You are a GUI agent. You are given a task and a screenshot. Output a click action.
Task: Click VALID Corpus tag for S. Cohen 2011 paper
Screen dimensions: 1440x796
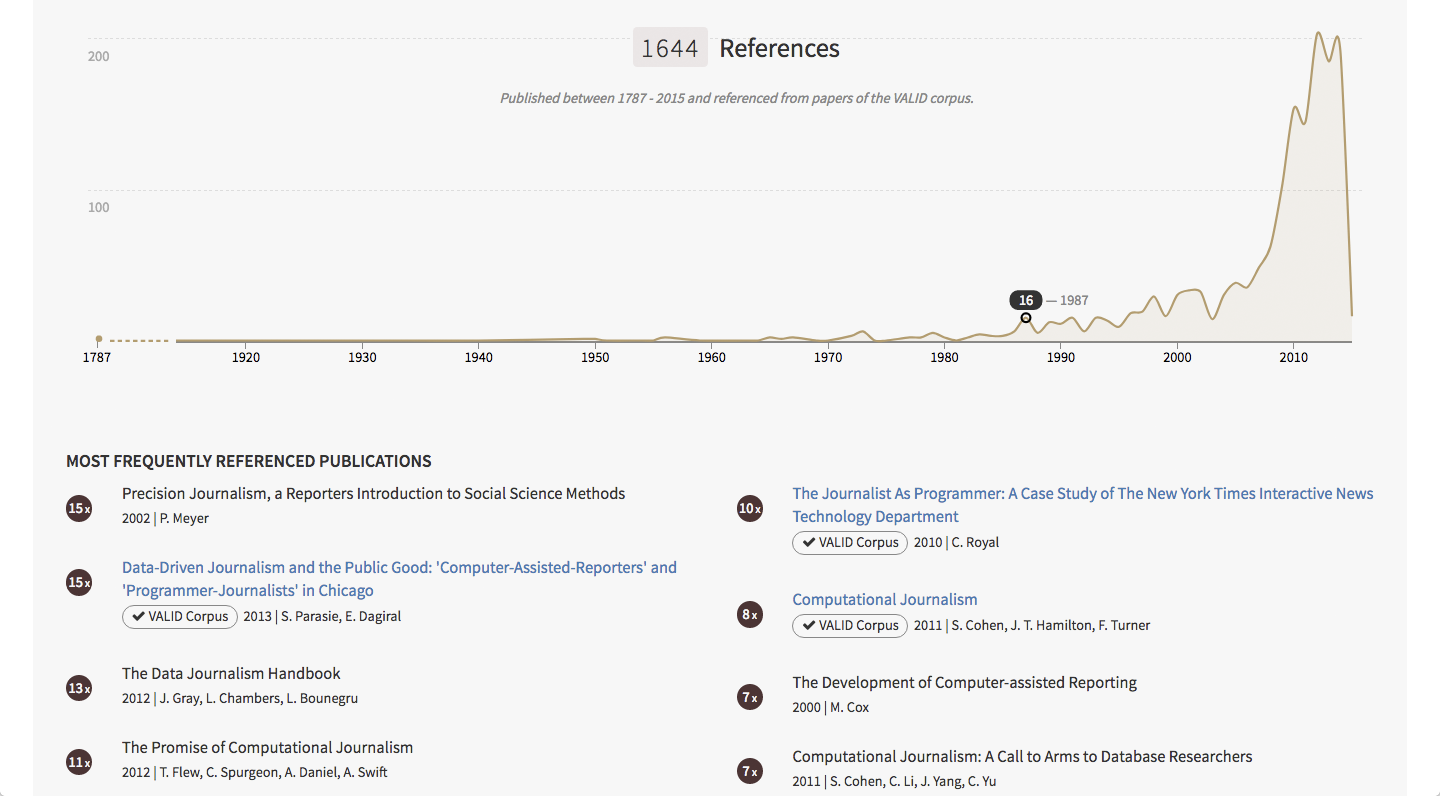click(850, 625)
